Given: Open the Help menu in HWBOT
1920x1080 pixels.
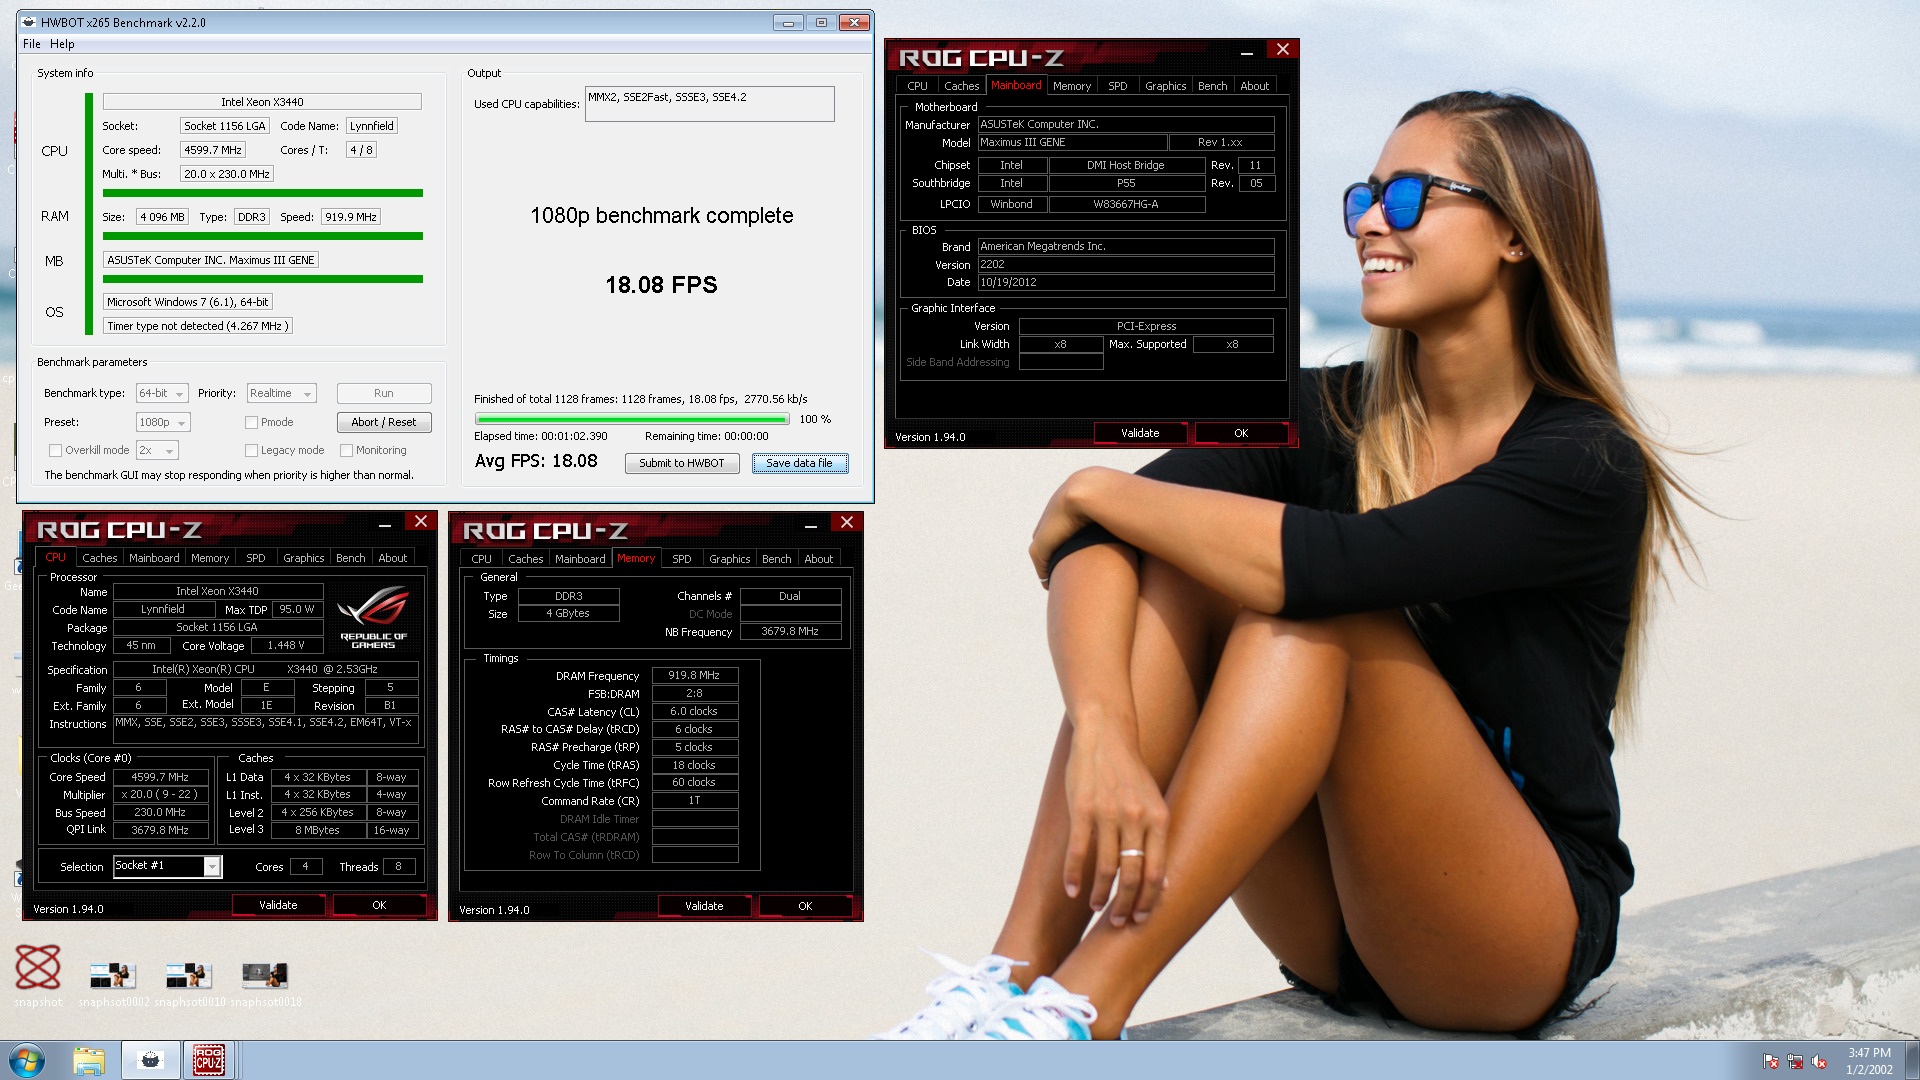Looking at the screenshot, I should (x=62, y=44).
